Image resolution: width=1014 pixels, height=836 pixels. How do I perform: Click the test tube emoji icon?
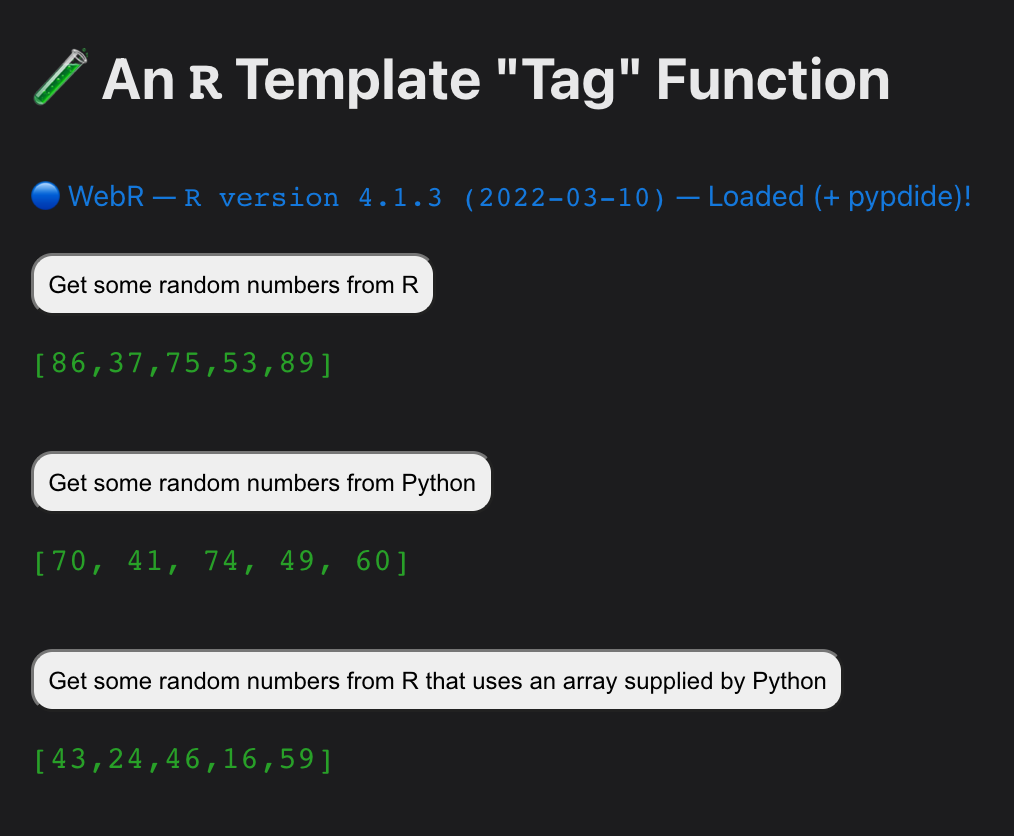tap(60, 77)
